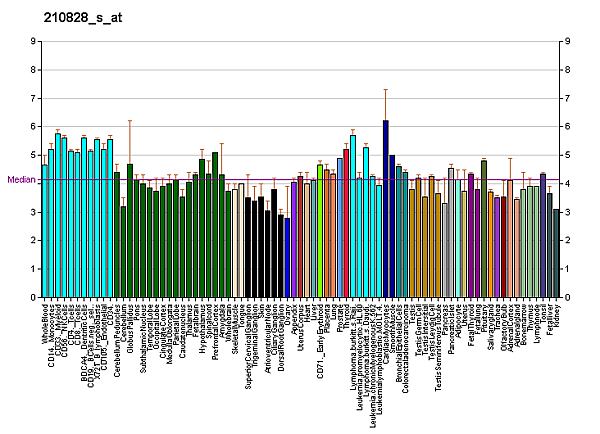The image size is (600, 434).
Task: Click the right y-axis value 0
Action: [568, 298]
